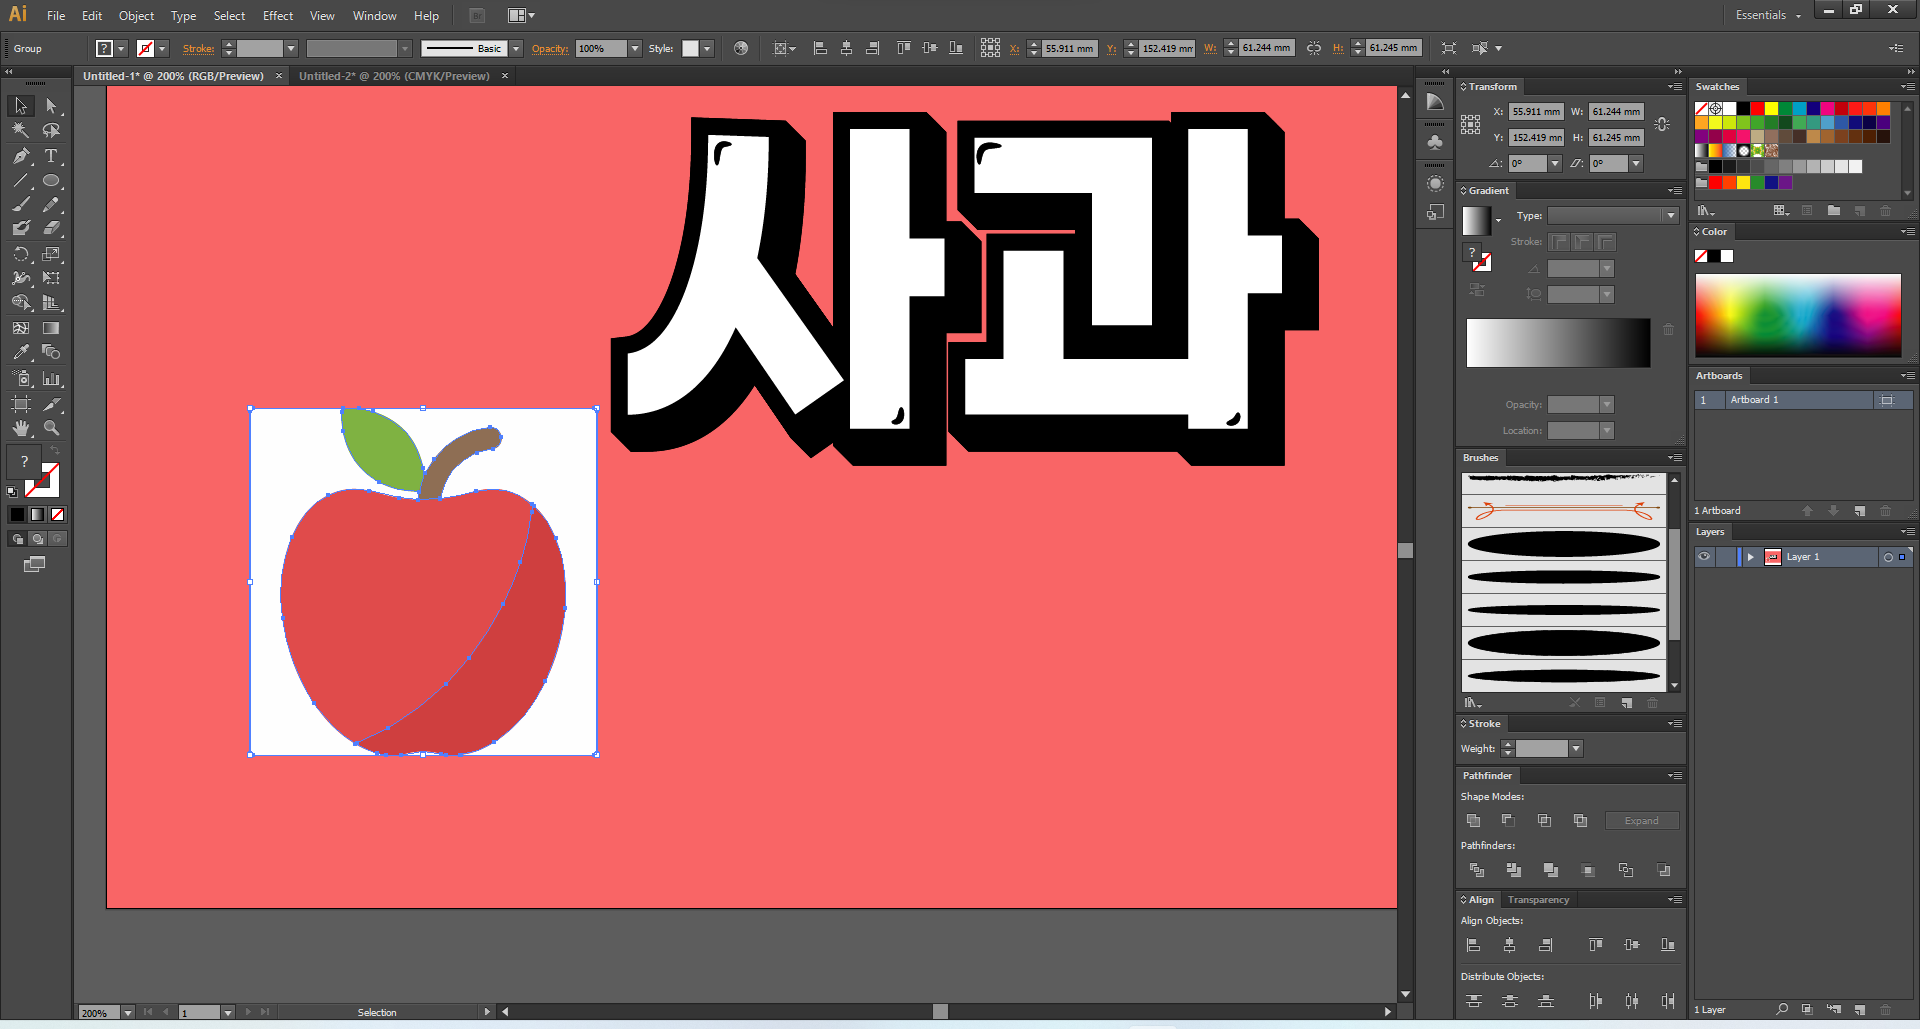Viewport: 1920px width, 1029px height.
Task: Select the Artboard tool
Action: [21, 404]
